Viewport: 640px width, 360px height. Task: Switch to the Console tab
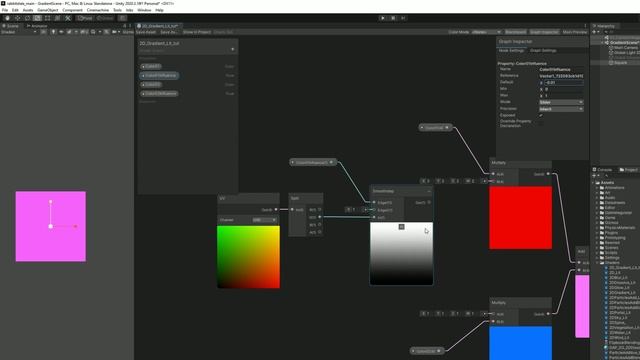pos(602,170)
